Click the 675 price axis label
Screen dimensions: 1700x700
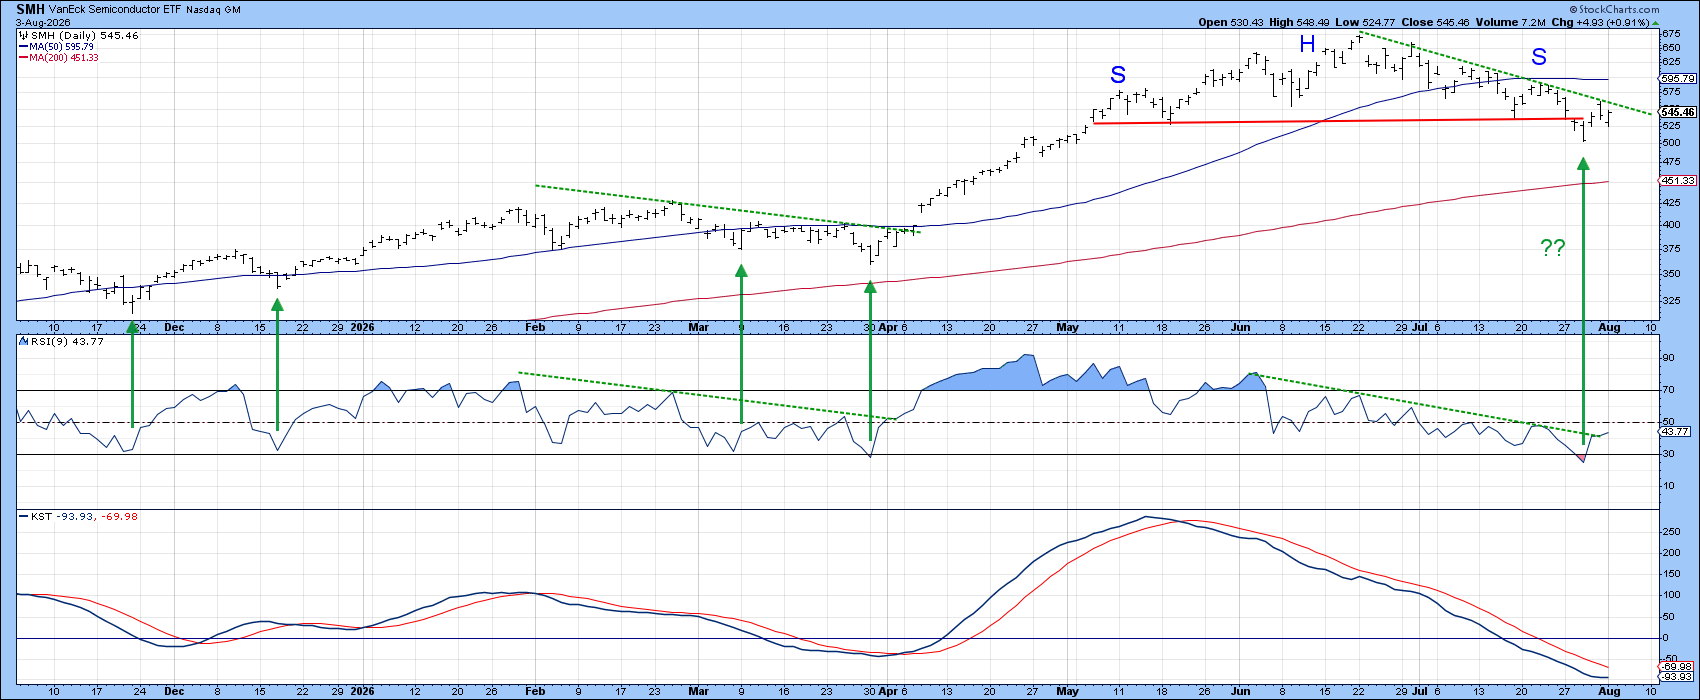coord(1671,34)
